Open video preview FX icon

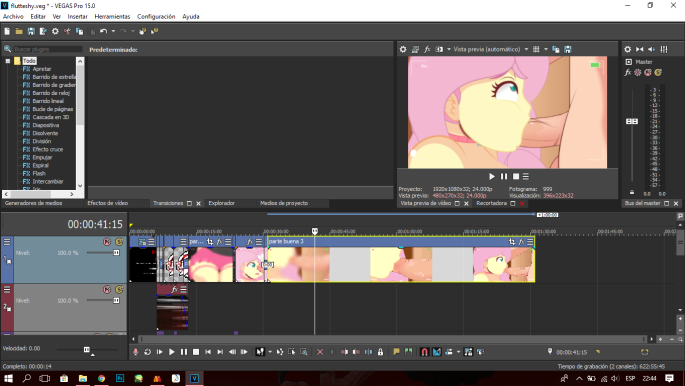427,49
